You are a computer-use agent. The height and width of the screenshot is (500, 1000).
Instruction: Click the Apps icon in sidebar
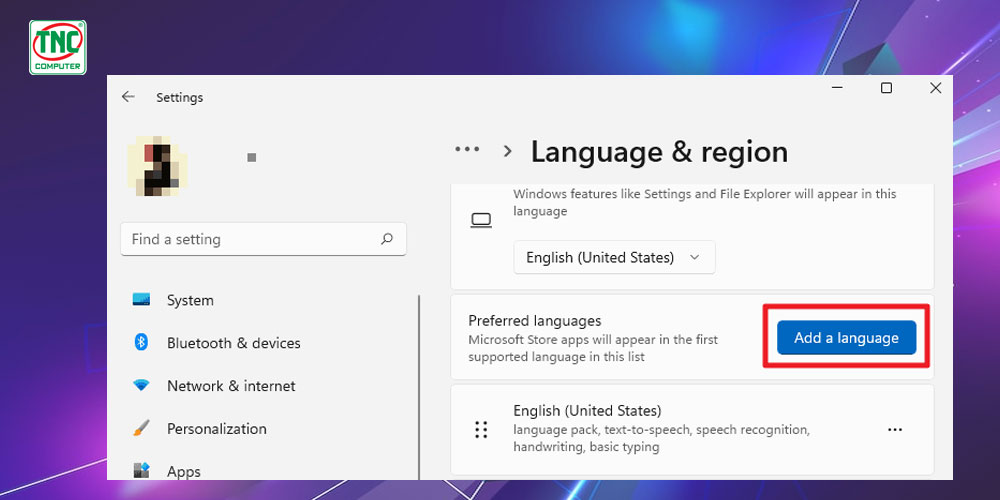141,471
